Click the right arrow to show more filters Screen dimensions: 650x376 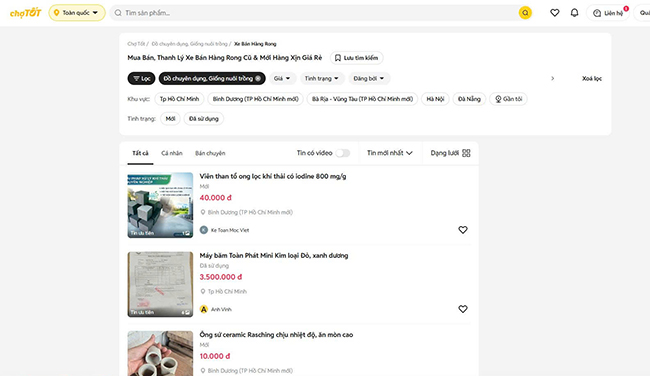552,78
